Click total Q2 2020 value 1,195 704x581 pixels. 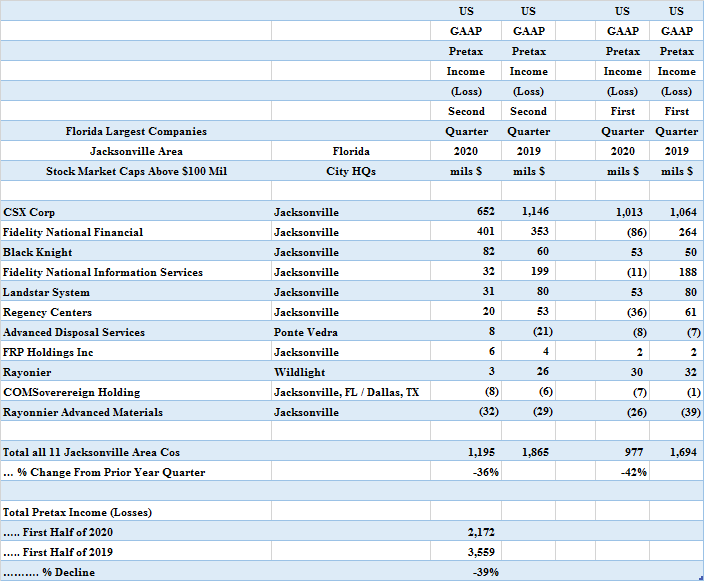point(481,452)
